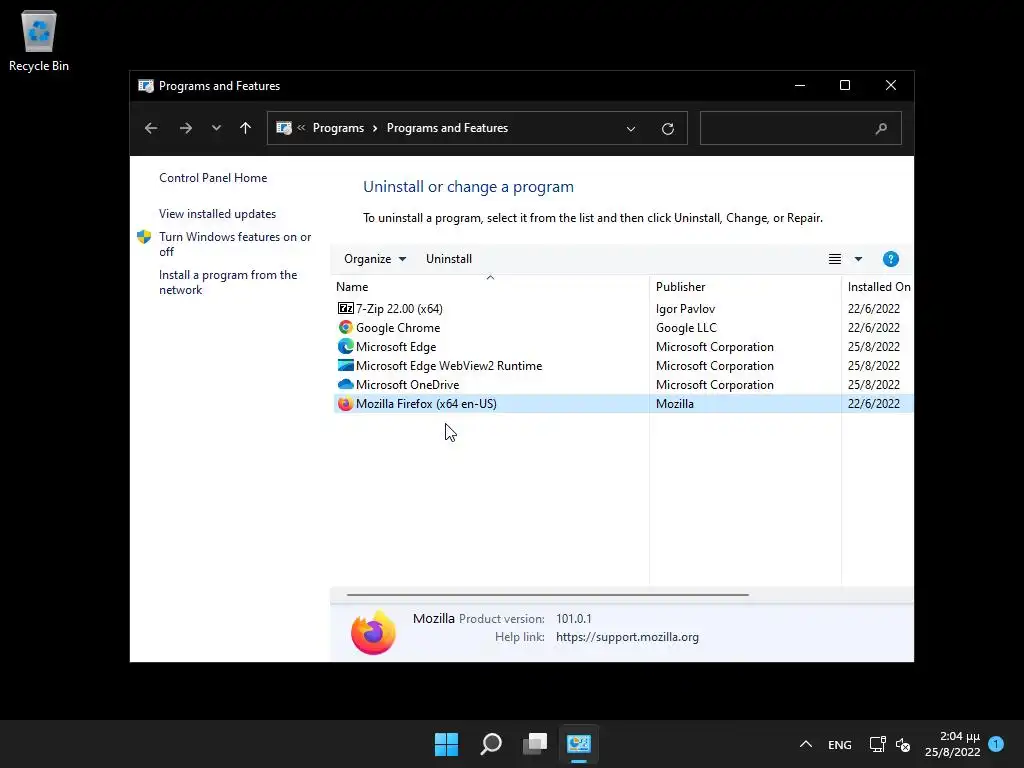Select the Google Chrome entry
The height and width of the screenshot is (768, 1024).
coord(624,327)
